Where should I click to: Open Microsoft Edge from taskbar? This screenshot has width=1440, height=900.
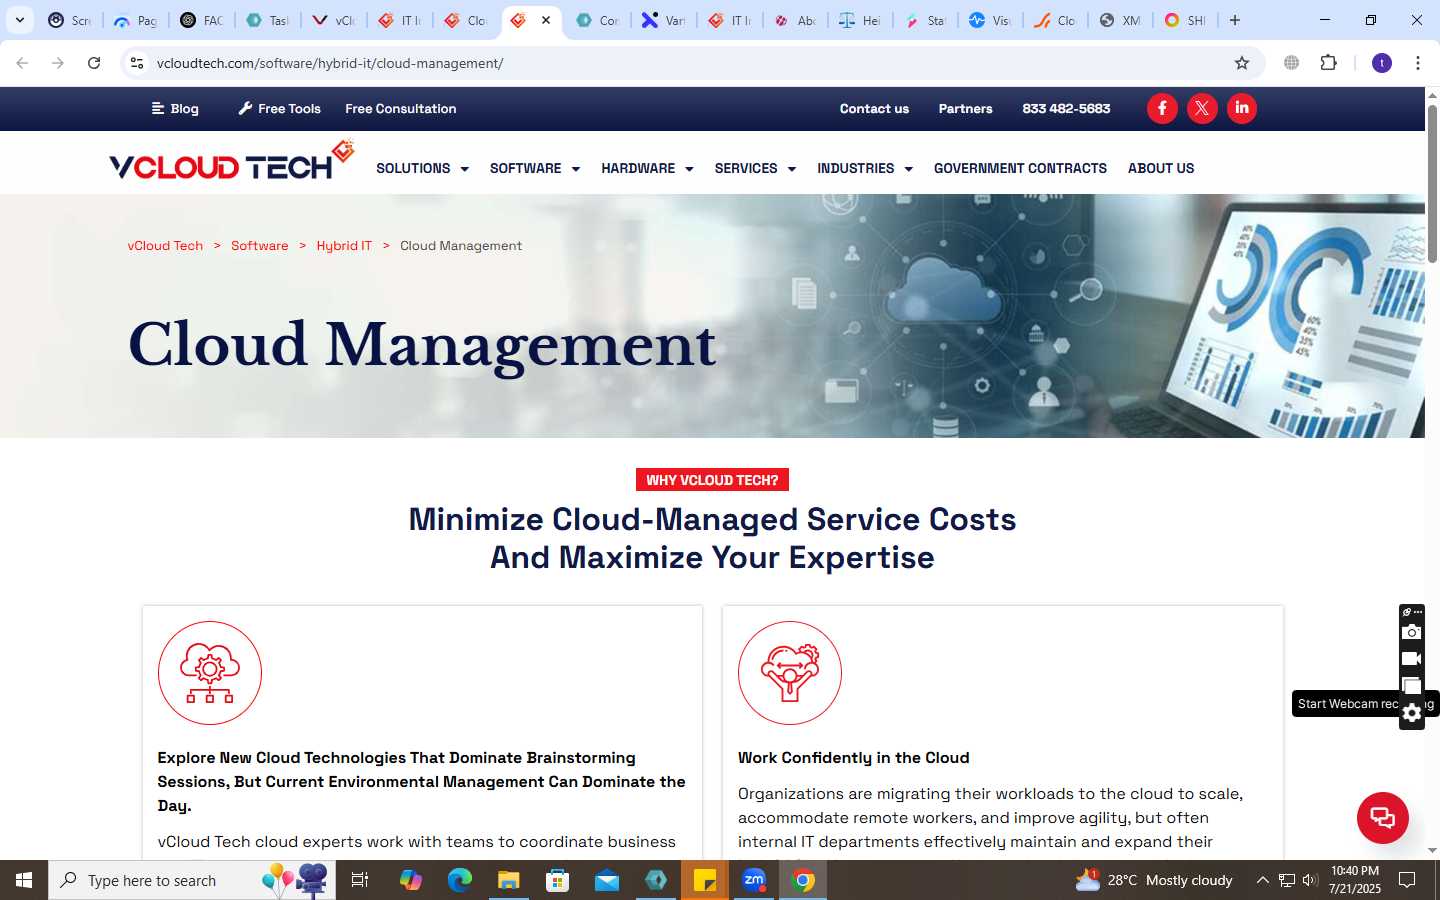coord(460,880)
